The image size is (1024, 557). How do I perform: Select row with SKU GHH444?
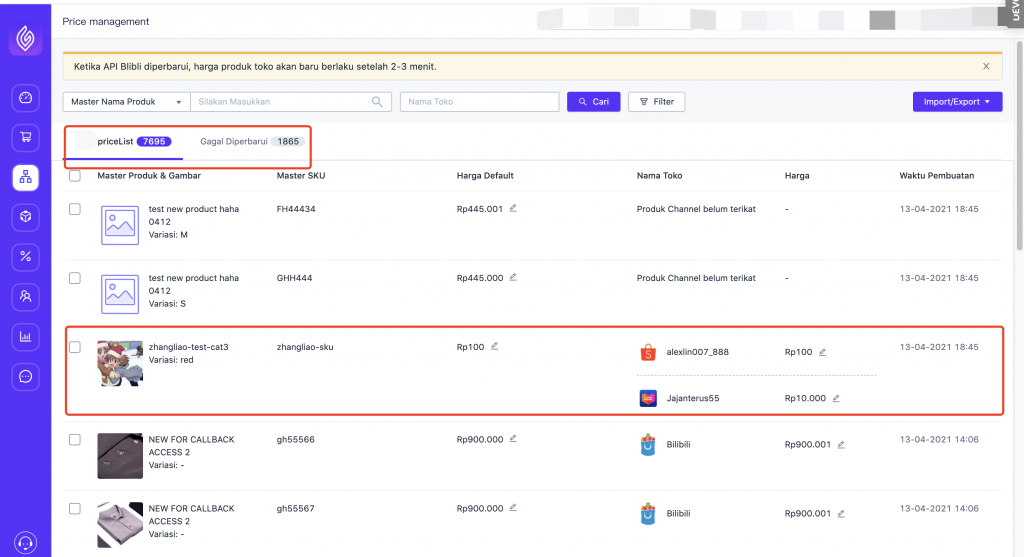click(x=75, y=278)
